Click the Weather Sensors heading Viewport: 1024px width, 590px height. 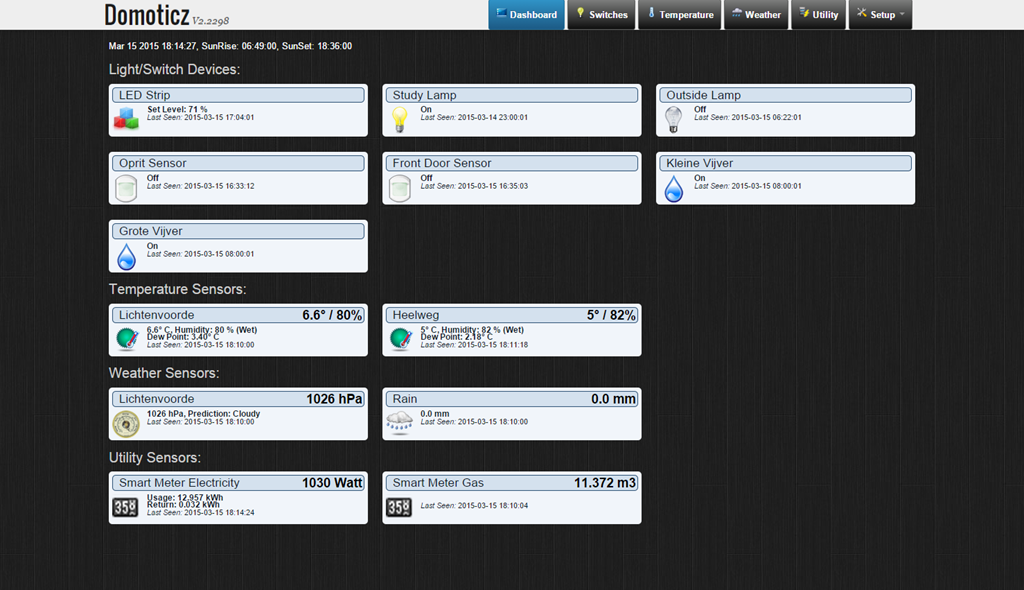pyautogui.click(x=164, y=373)
